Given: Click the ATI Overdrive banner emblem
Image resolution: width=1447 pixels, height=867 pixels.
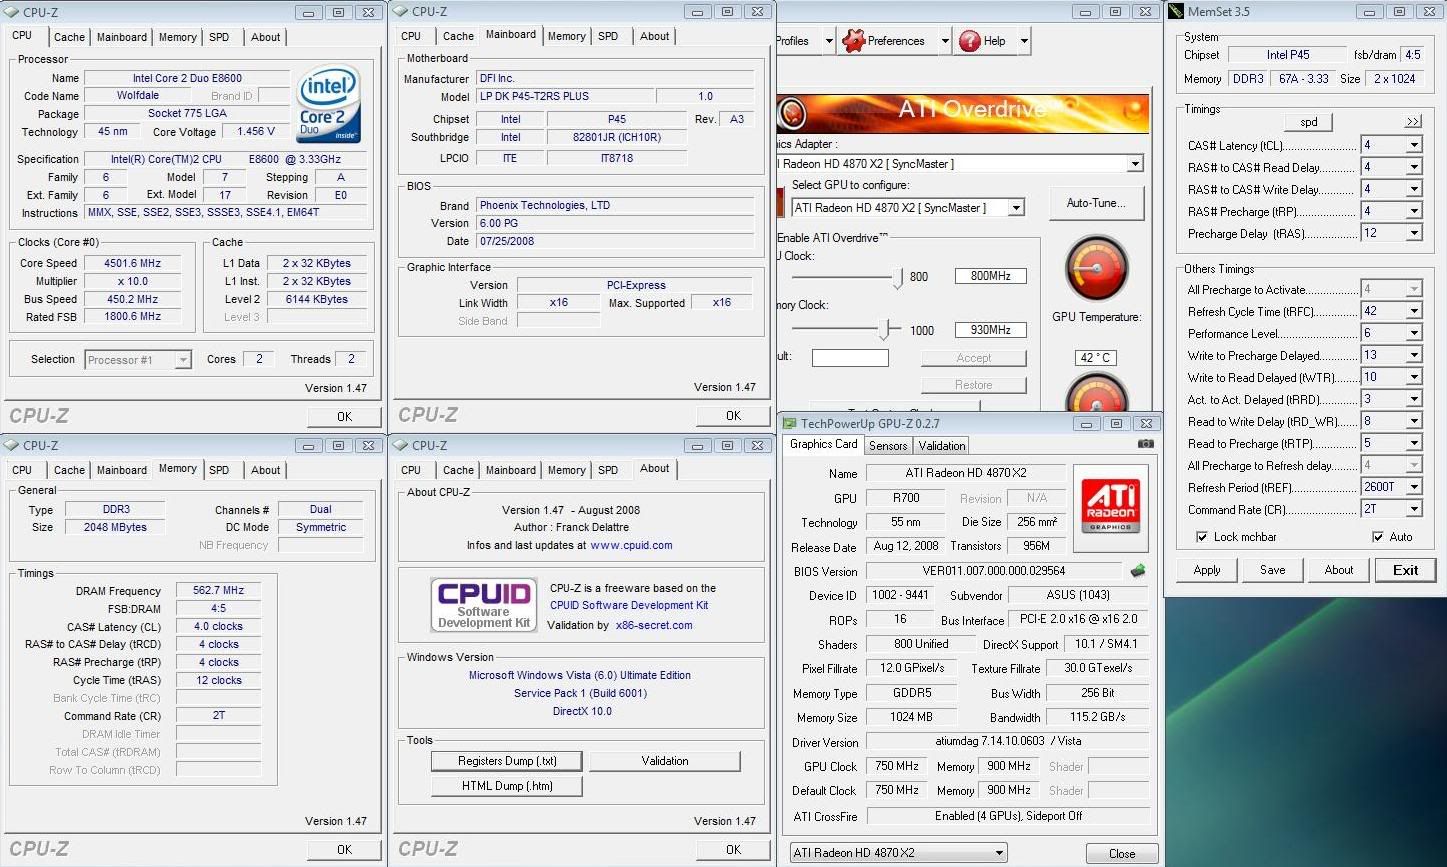Looking at the screenshot, I should point(792,112).
